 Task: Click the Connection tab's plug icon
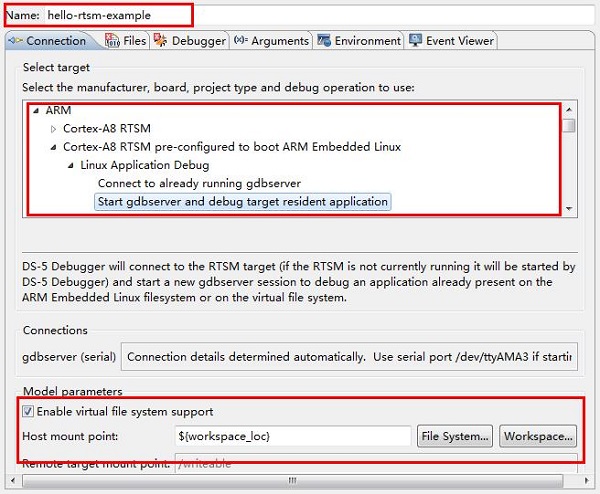pyautogui.click(x=15, y=40)
